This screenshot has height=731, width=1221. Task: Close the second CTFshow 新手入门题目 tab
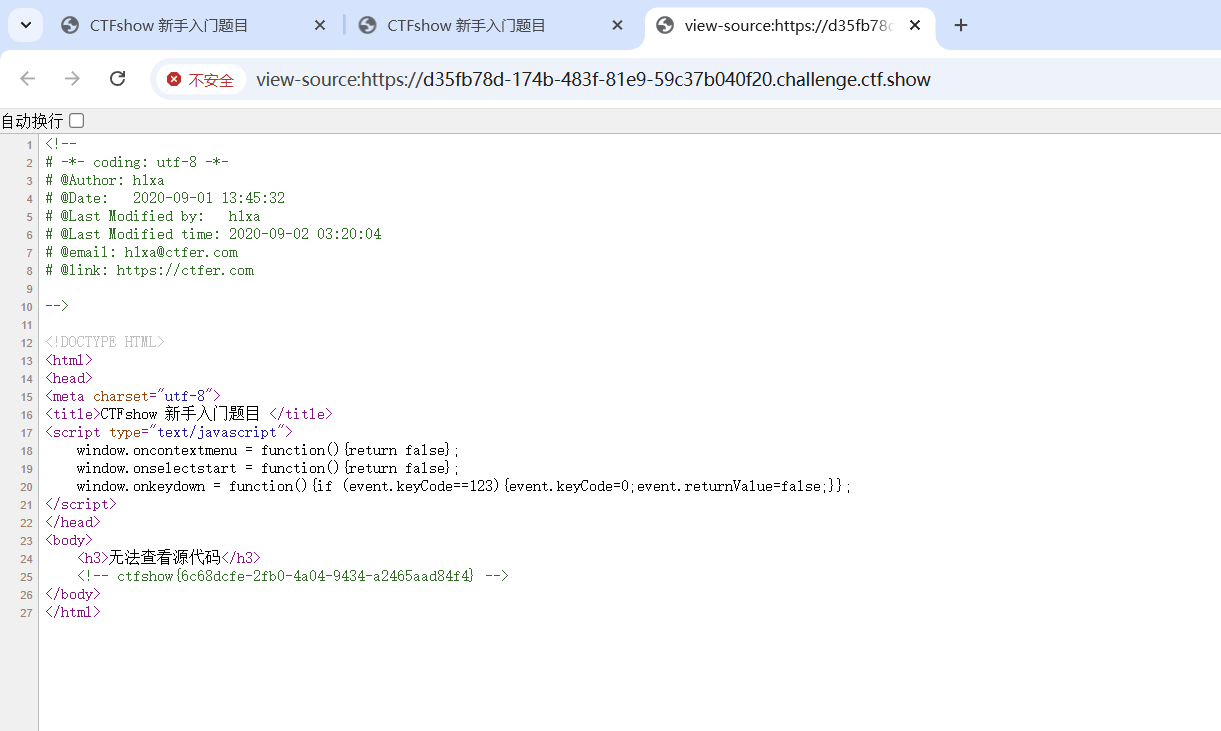(617, 26)
